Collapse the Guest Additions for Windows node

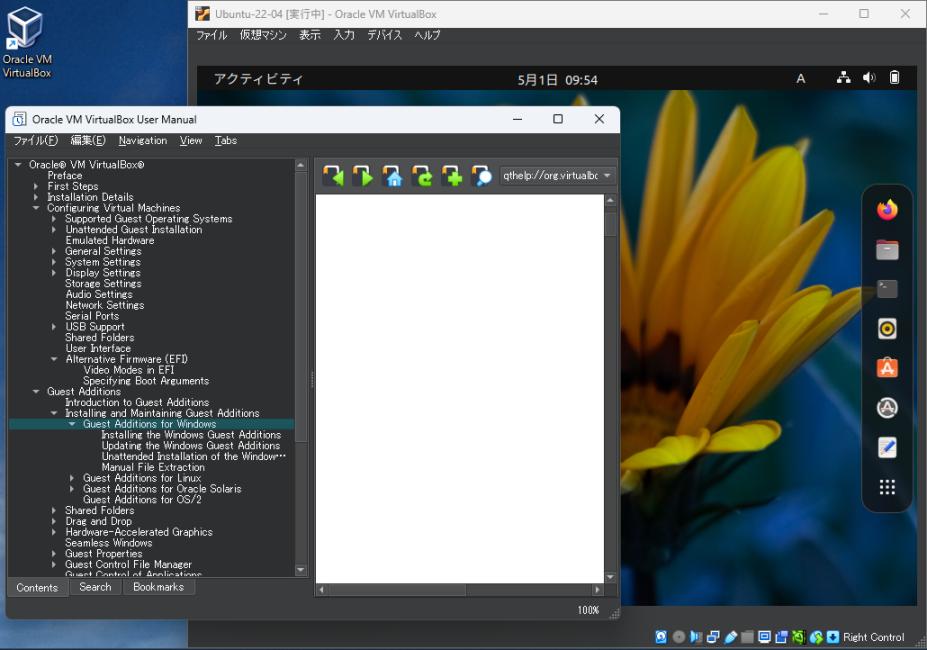pos(72,424)
